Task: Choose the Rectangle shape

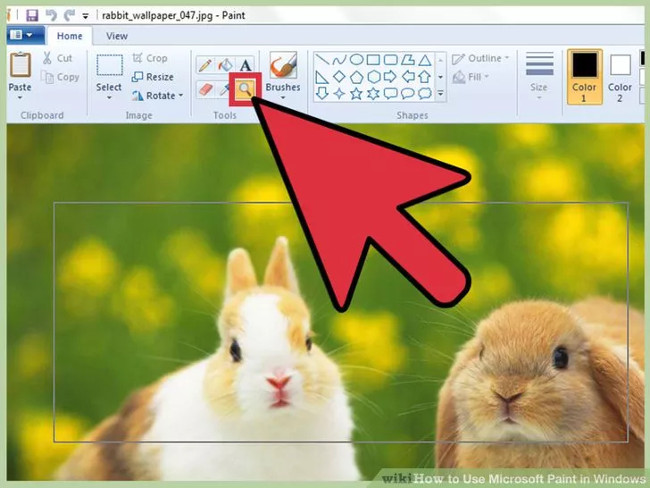Action: click(x=373, y=60)
